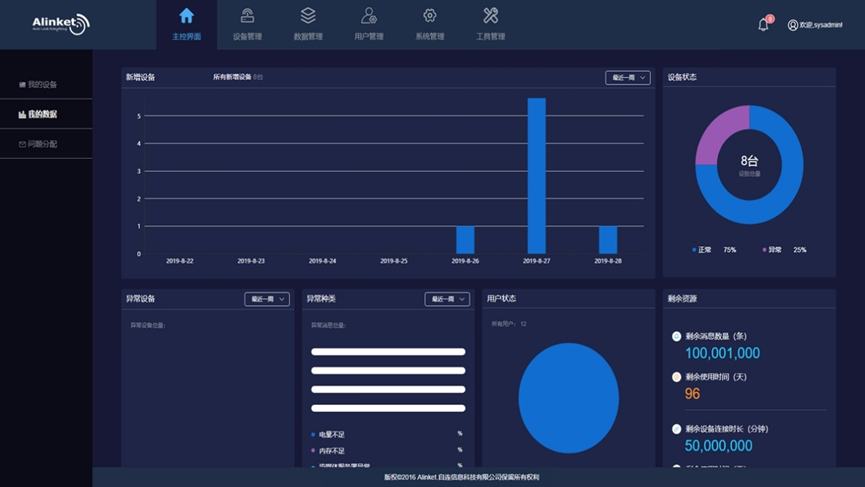865x487 pixels.
Task: Click the stacked layers icon above 数据管理
Action: [308, 15]
